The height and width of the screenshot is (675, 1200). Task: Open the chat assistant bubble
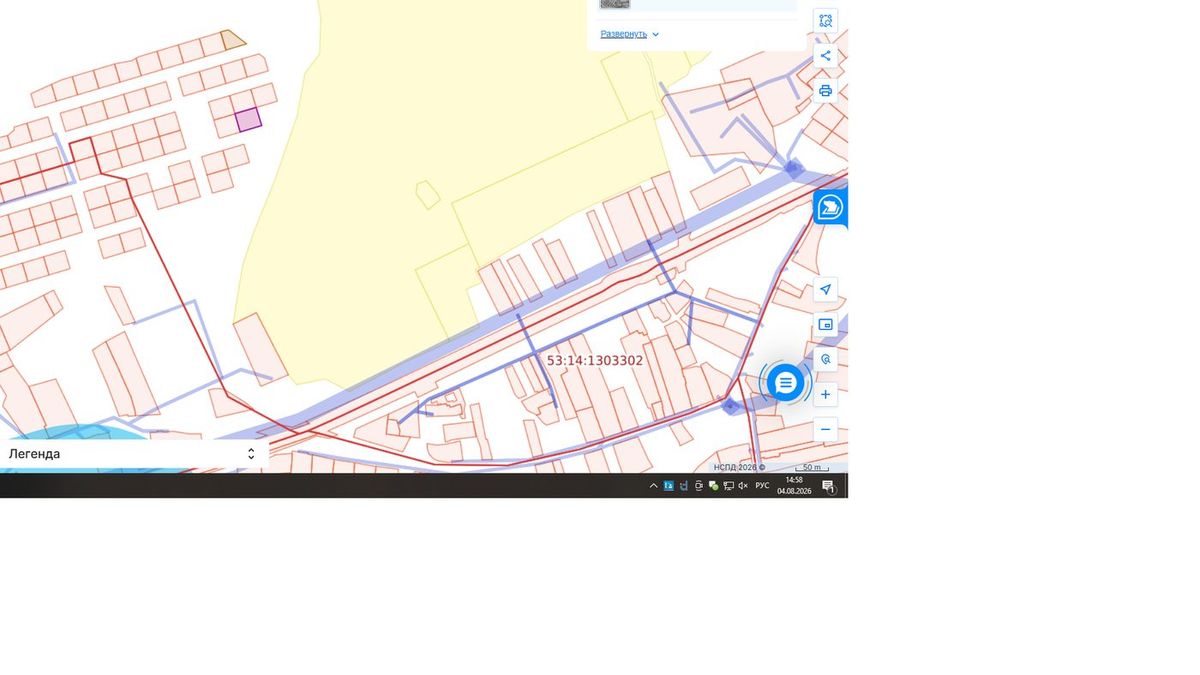(x=785, y=382)
